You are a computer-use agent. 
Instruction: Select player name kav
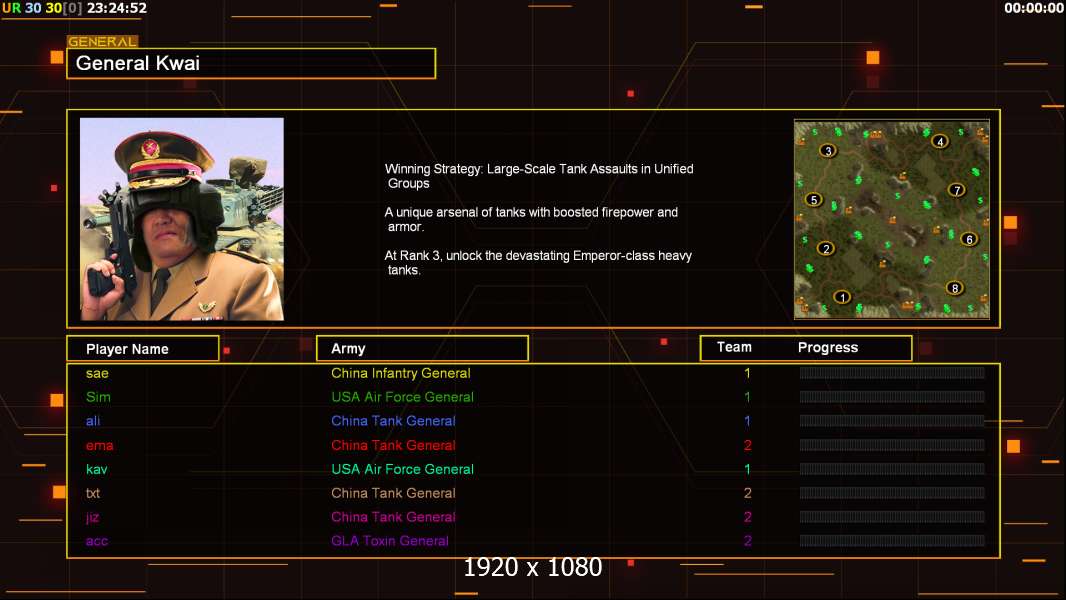pos(97,469)
